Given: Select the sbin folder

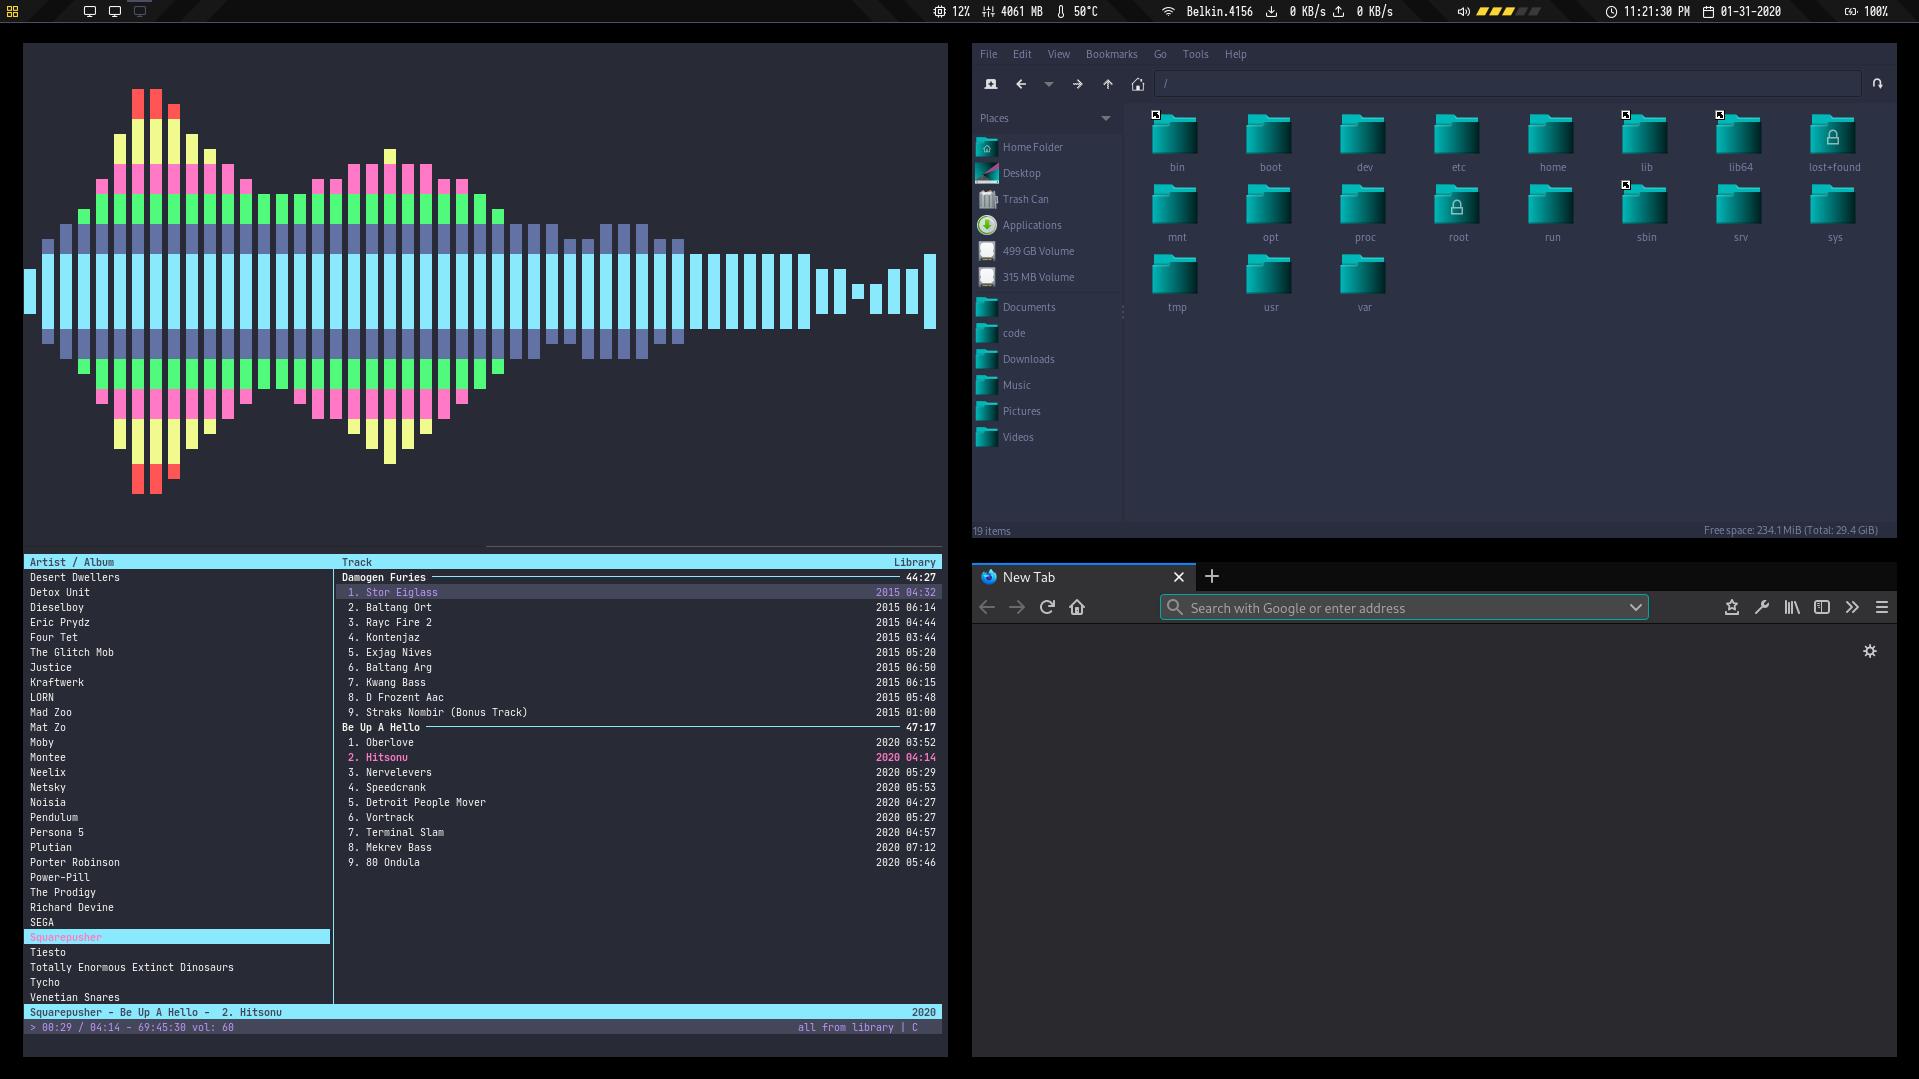Looking at the screenshot, I should click(1645, 213).
